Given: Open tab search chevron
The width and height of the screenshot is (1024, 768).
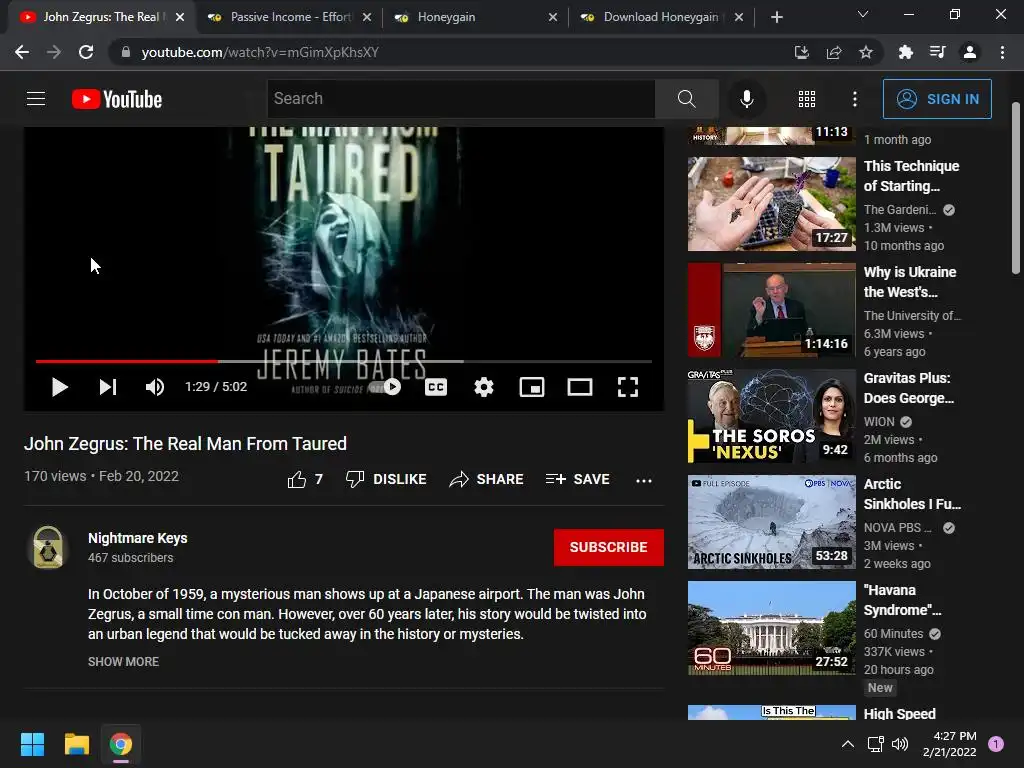Looking at the screenshot, I should coord(863,14).
